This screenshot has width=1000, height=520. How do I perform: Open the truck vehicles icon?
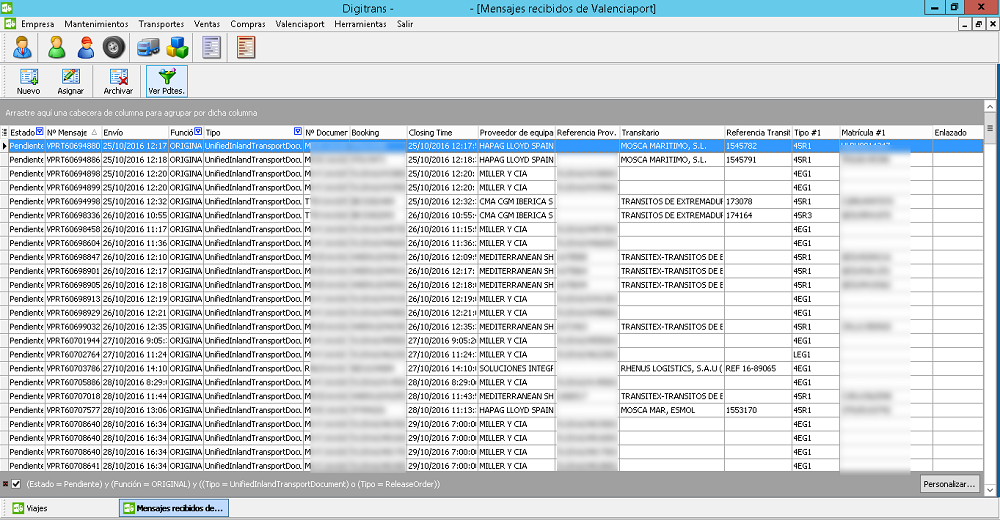coord(147,47)
